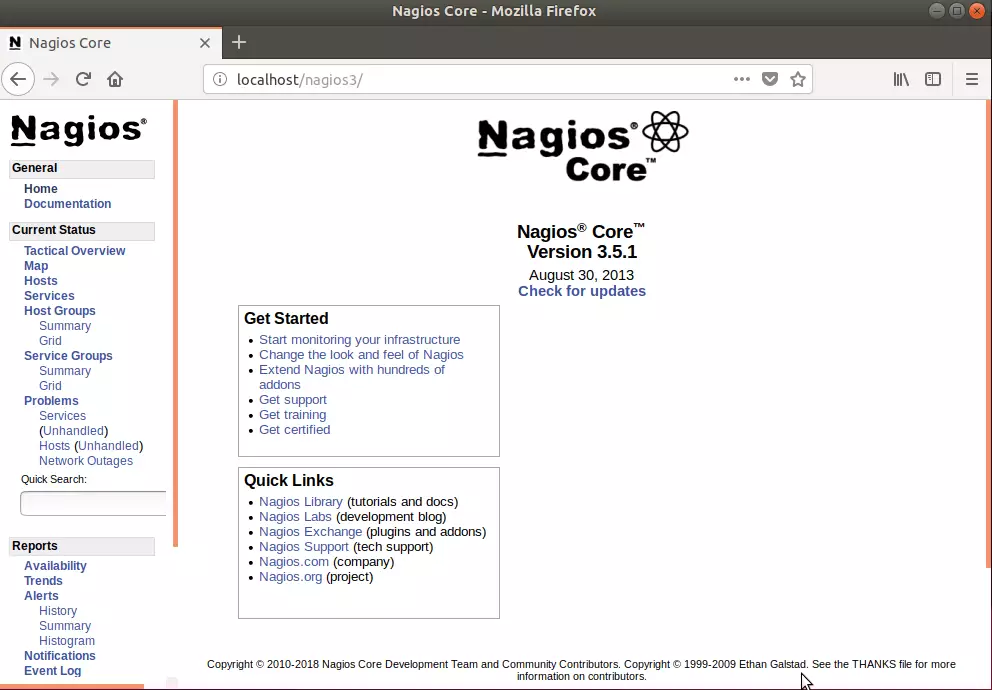Close the Nagios Core tab

204,43
